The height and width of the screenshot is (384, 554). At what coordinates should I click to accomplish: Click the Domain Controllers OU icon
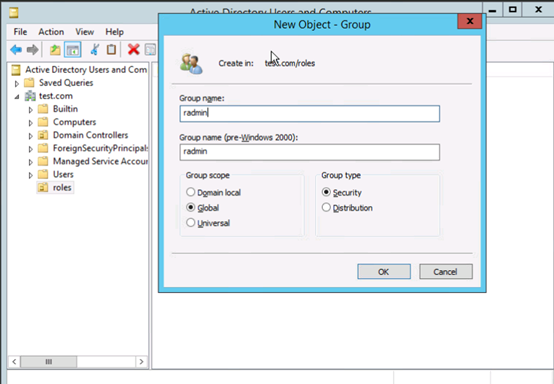(43, 135)
